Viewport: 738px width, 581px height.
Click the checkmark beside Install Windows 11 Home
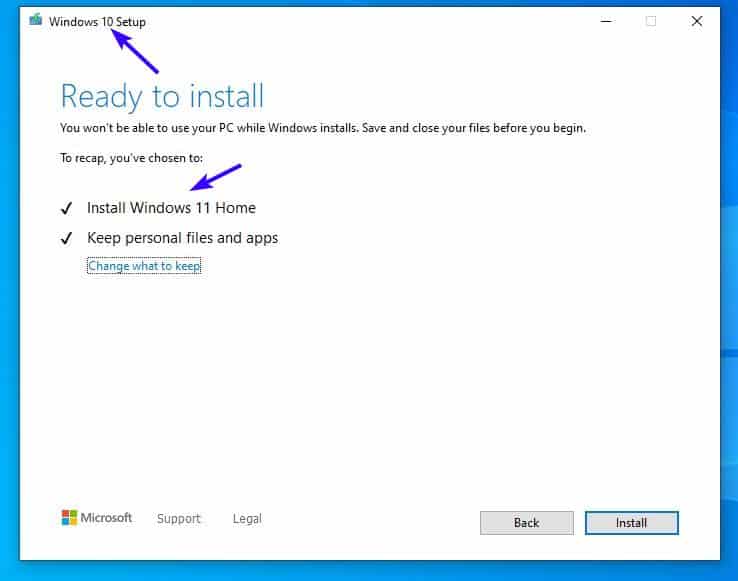pos(66,208)
